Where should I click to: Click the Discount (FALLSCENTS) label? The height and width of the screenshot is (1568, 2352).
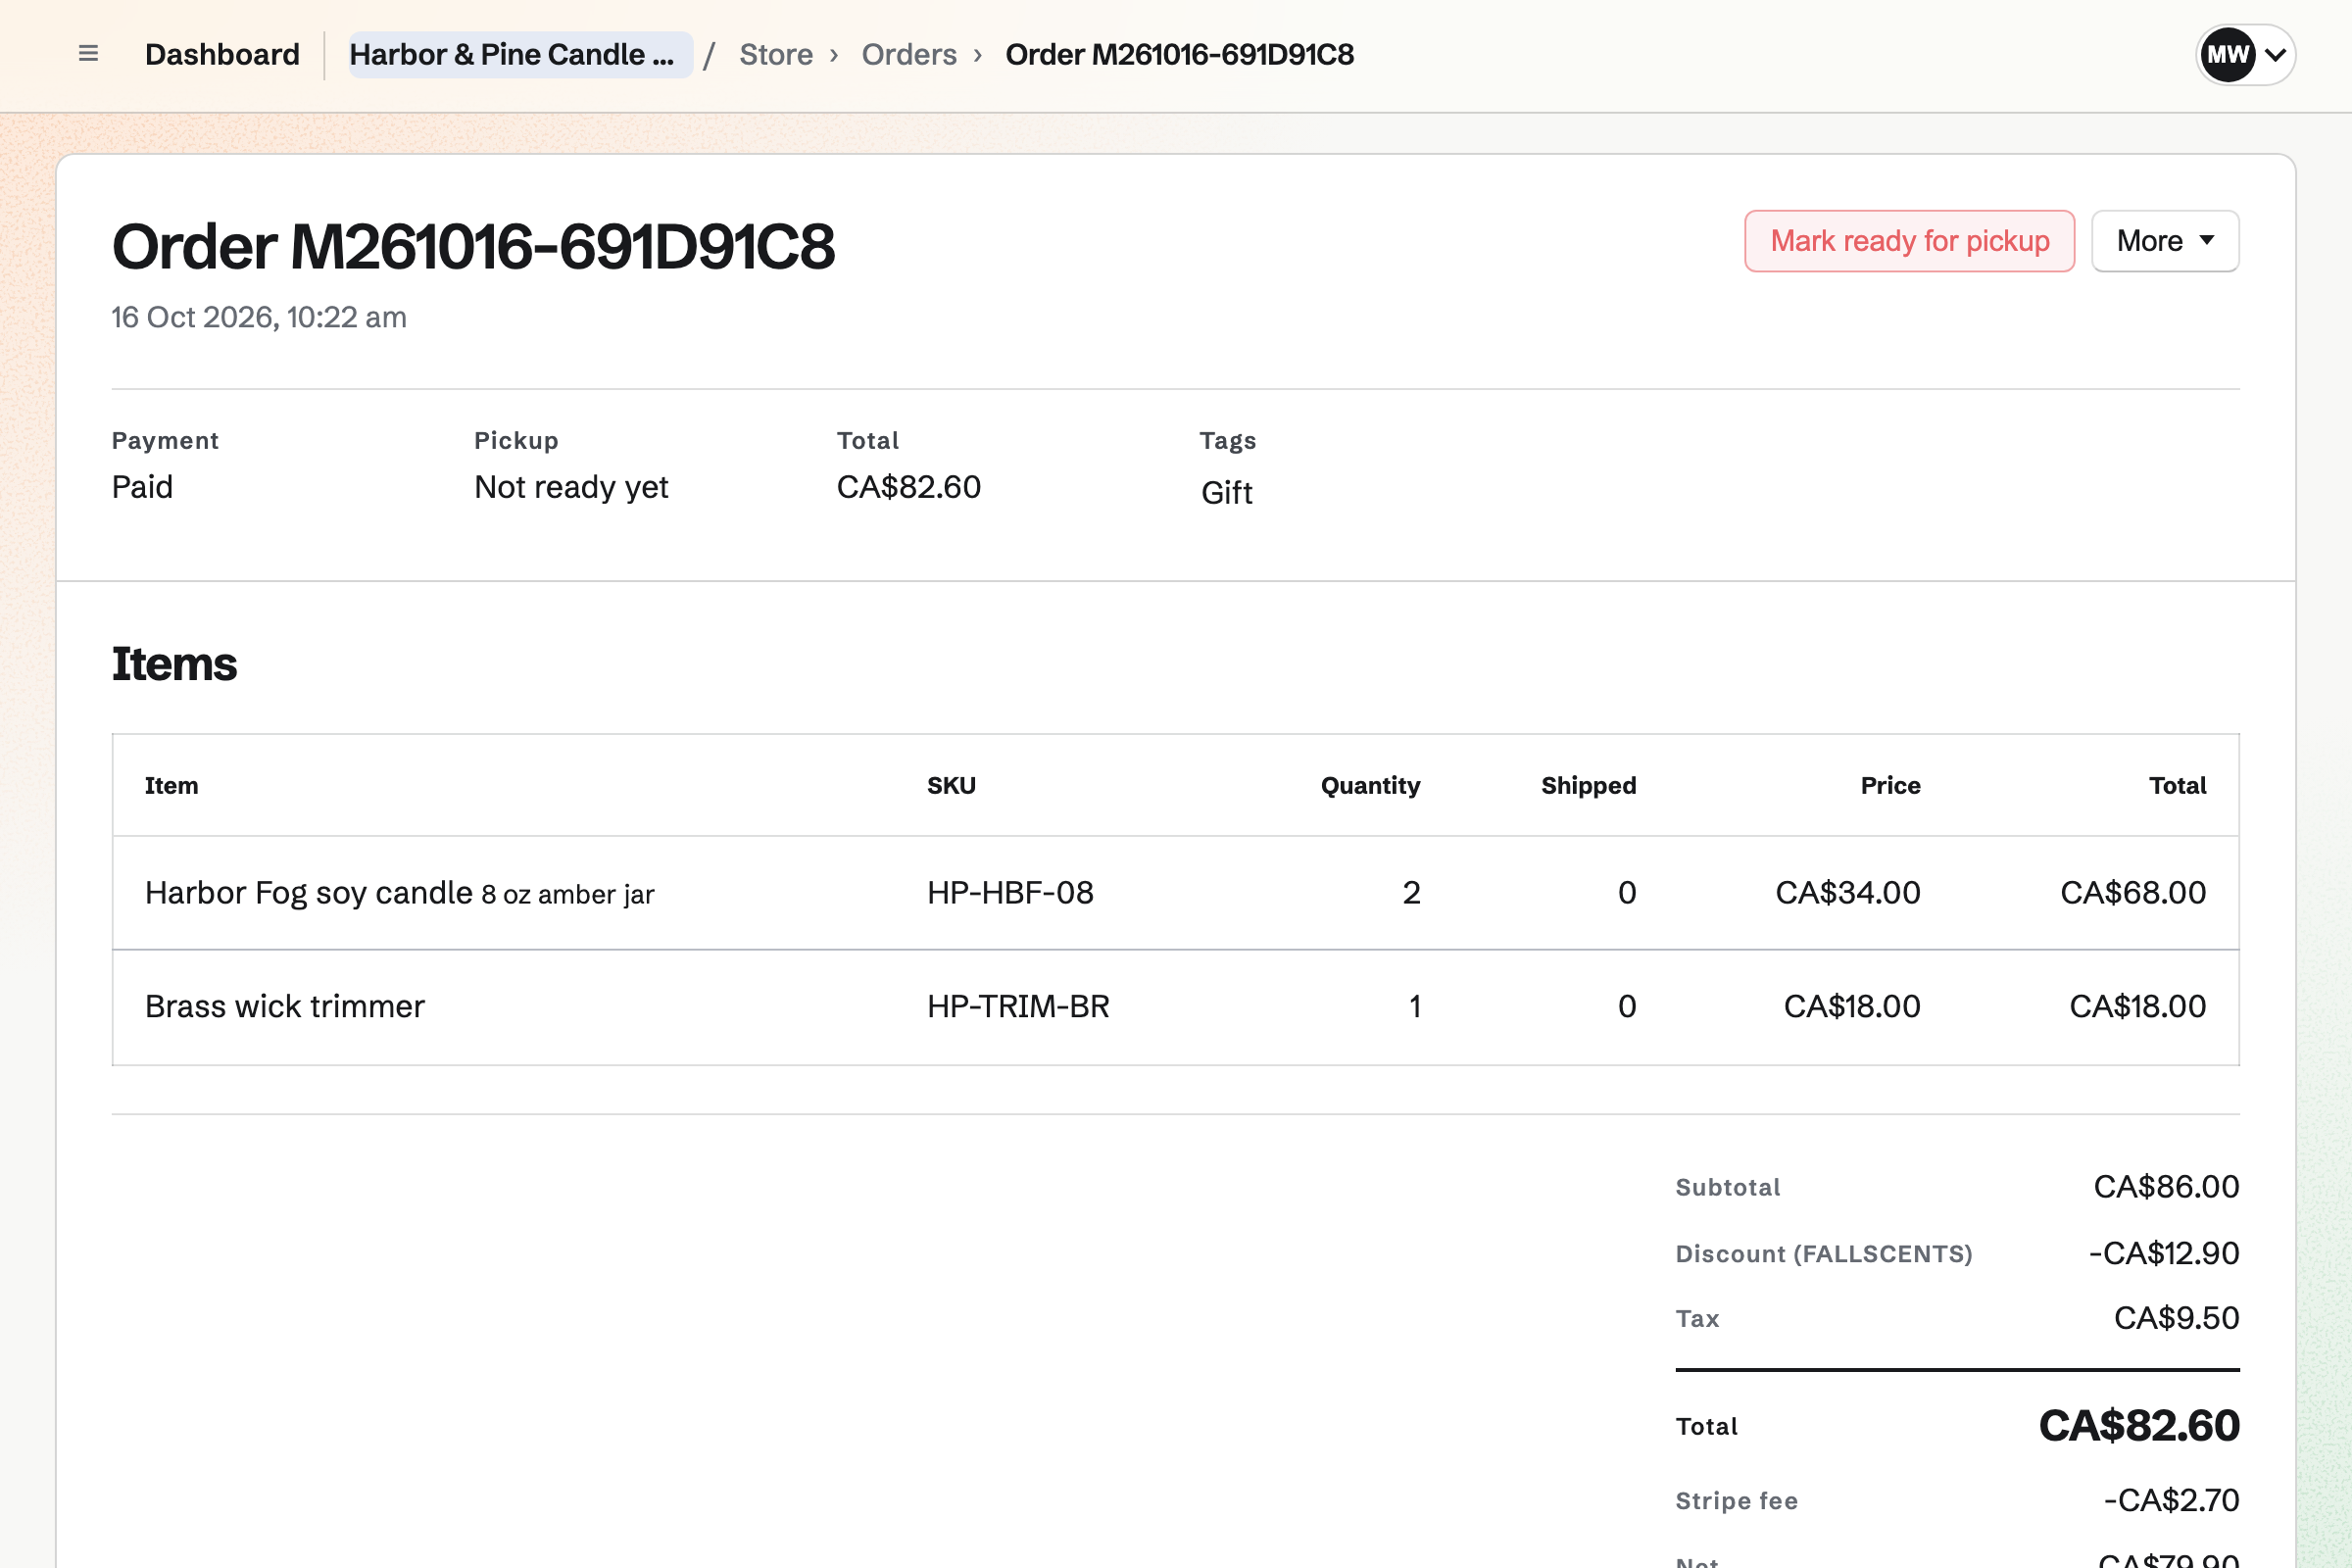(x=1824, y=1254)
